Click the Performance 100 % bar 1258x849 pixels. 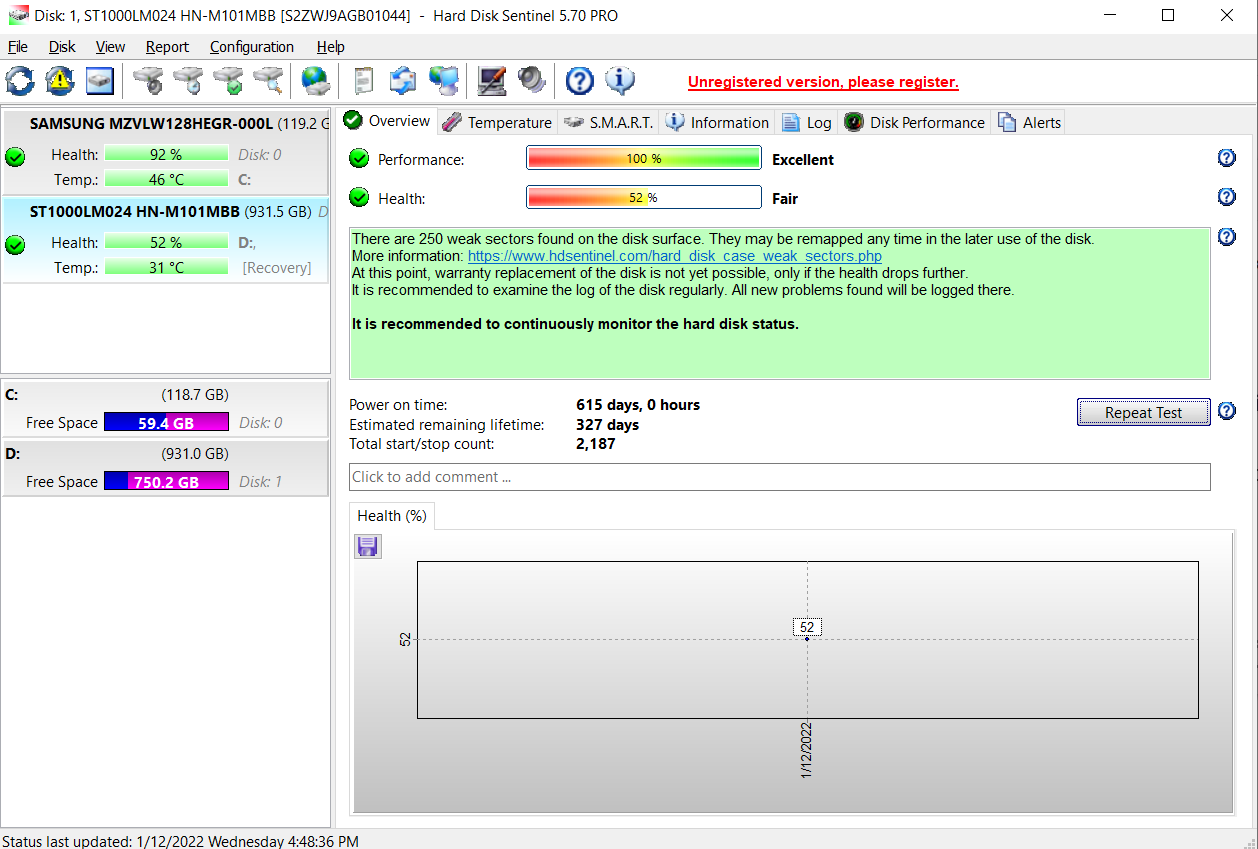click(643, 159)
